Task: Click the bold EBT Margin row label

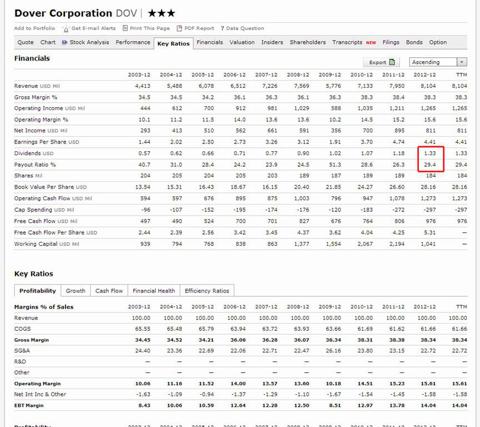Action: (29, 405)
